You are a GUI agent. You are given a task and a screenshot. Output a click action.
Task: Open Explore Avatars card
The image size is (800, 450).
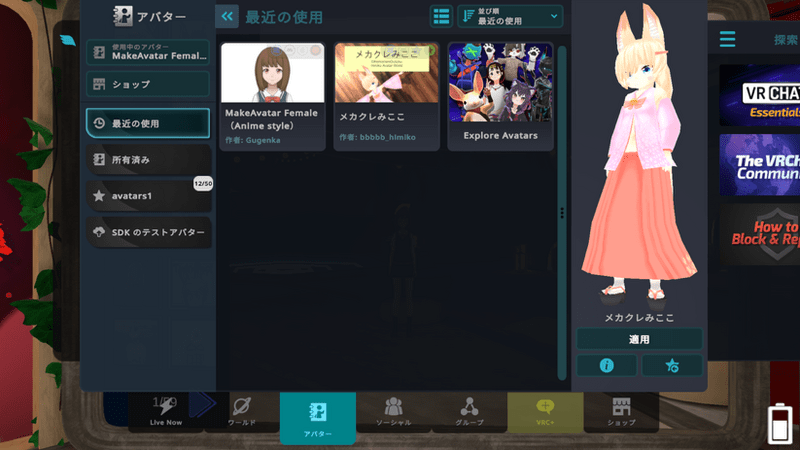coord(501,96)
